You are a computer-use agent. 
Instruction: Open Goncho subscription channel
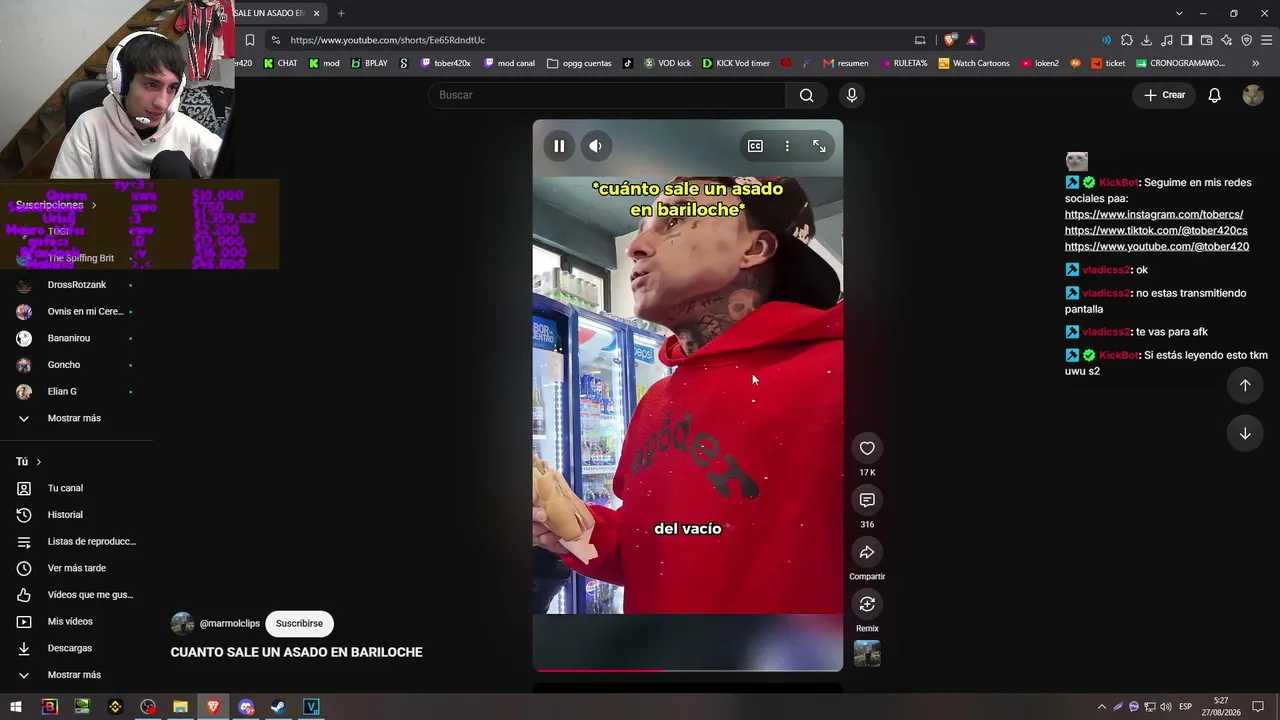coord(63,365)
